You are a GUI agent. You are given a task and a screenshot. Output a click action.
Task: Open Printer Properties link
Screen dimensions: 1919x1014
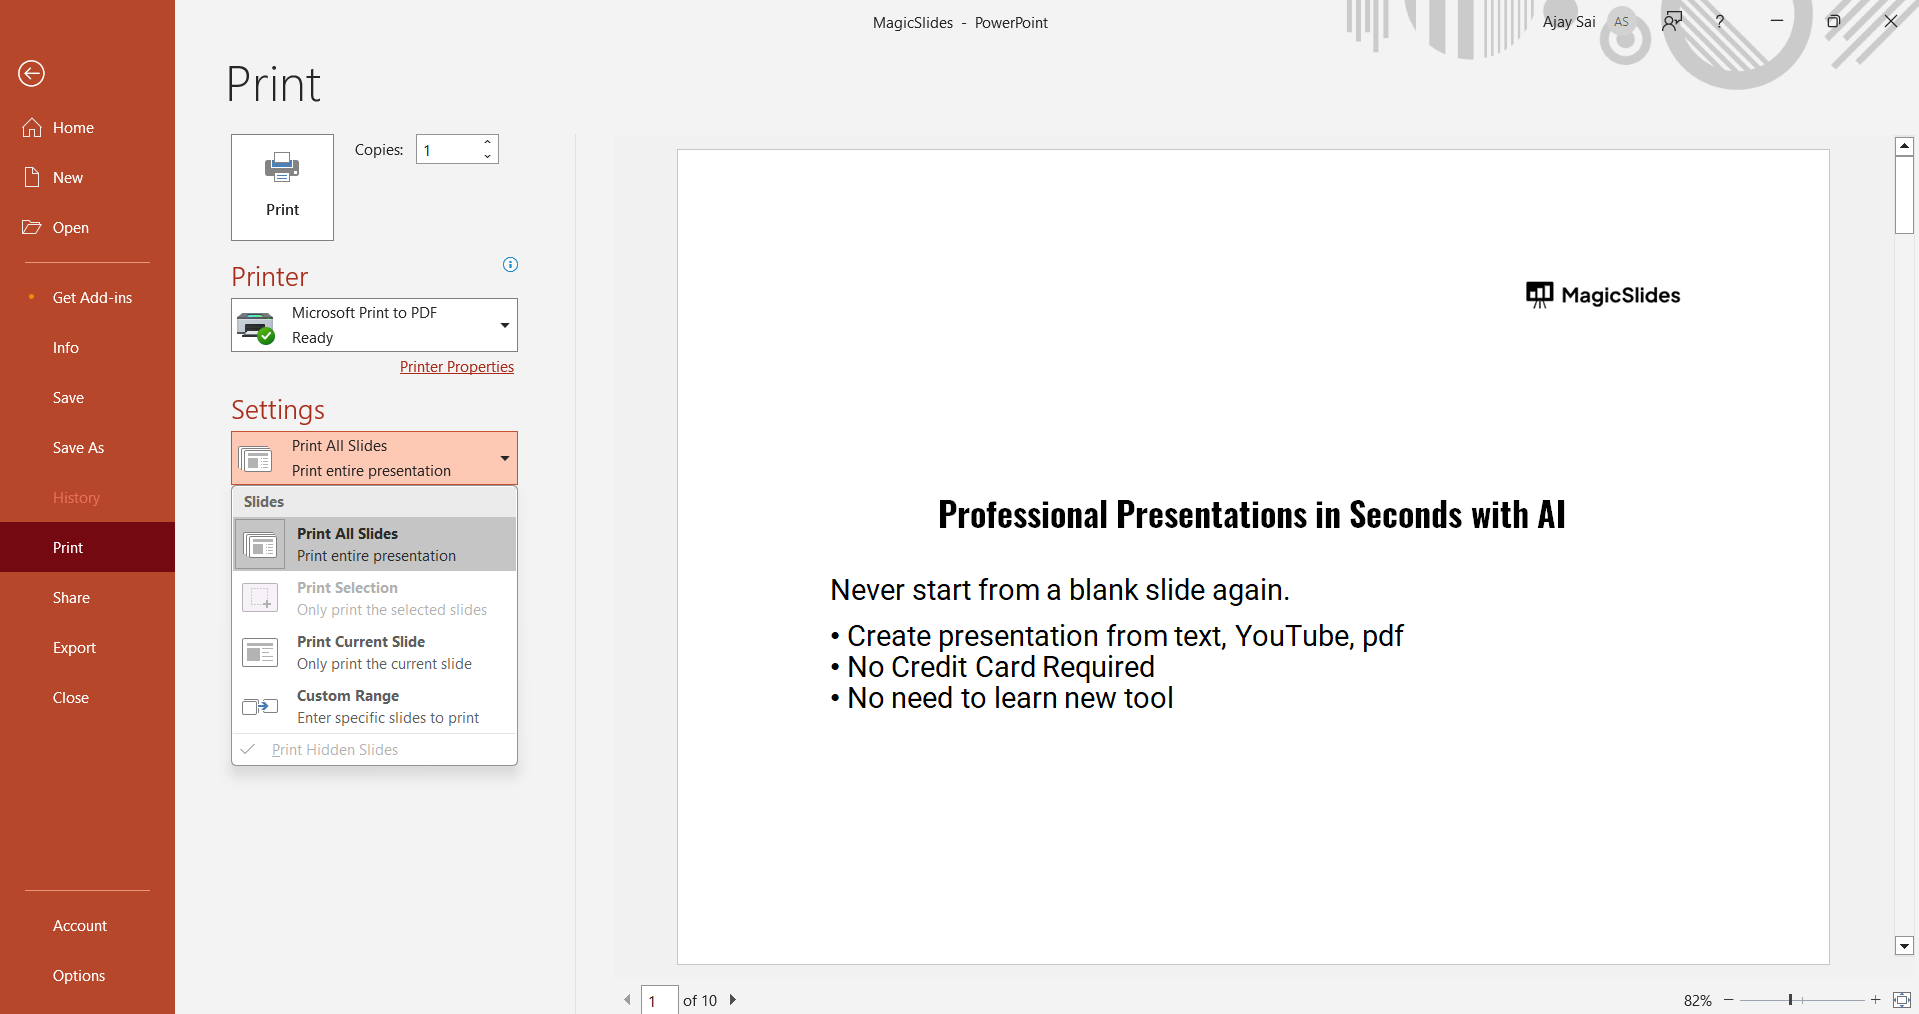[456, 367]
